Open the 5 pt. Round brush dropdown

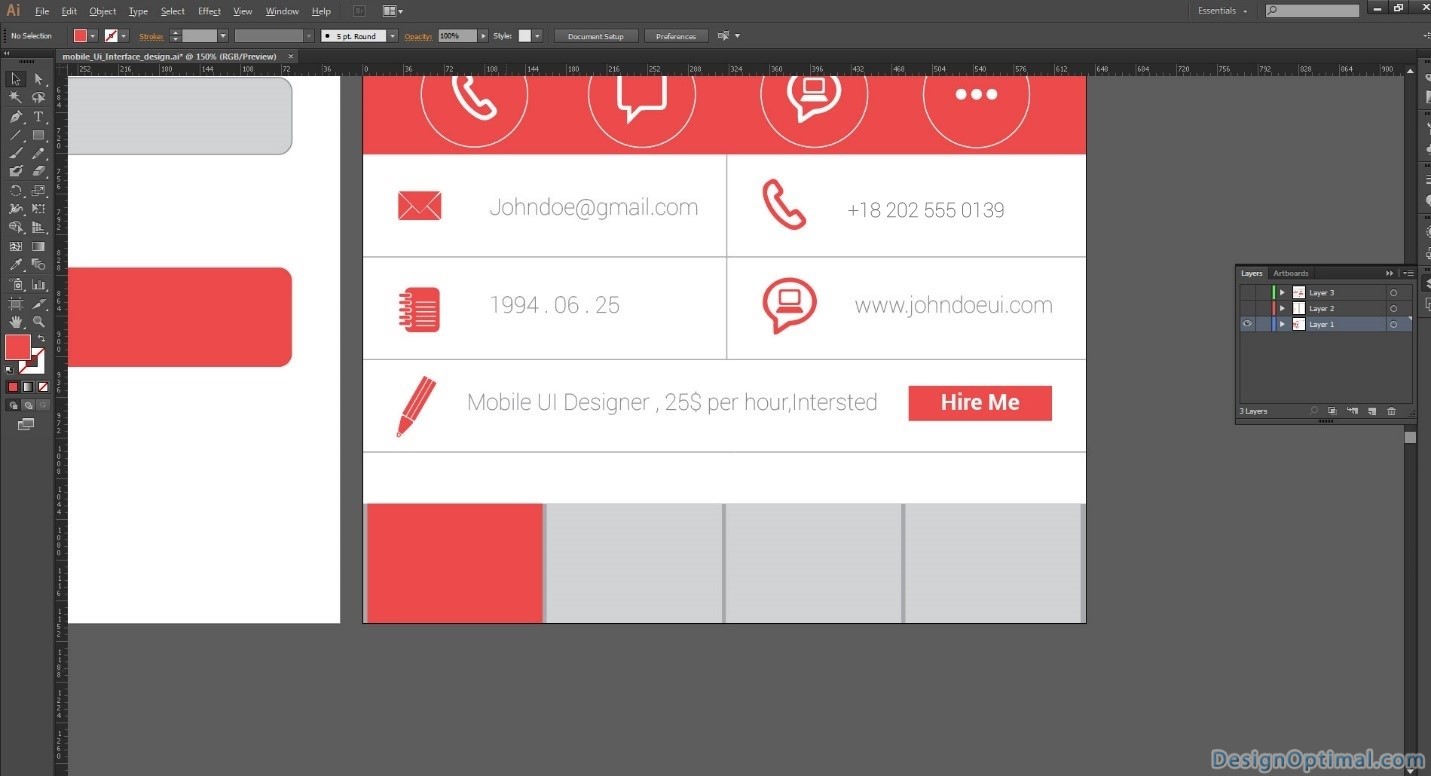click(392, 36)
